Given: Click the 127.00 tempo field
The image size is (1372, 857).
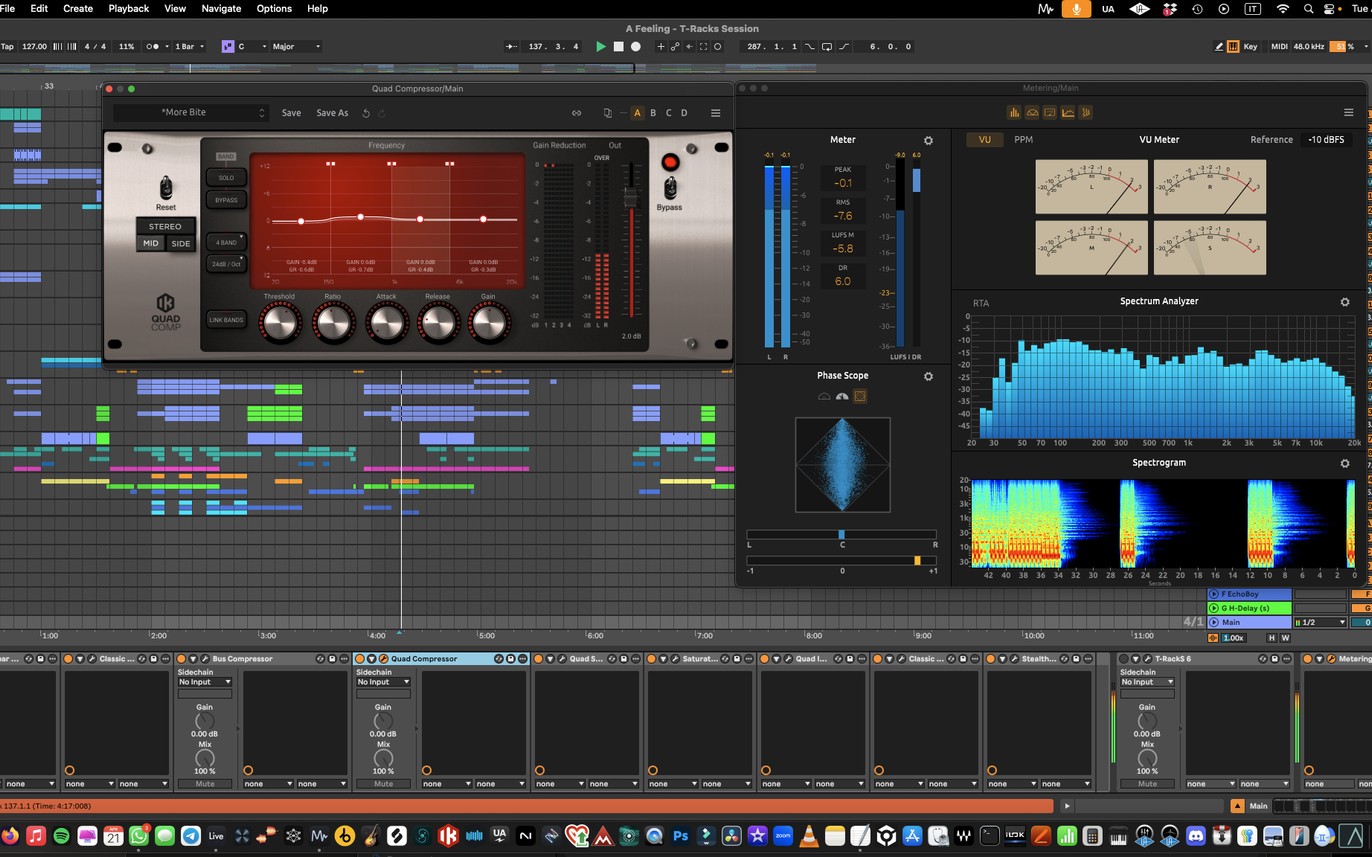Looking at the screenshot, I should tap(34, 47).
